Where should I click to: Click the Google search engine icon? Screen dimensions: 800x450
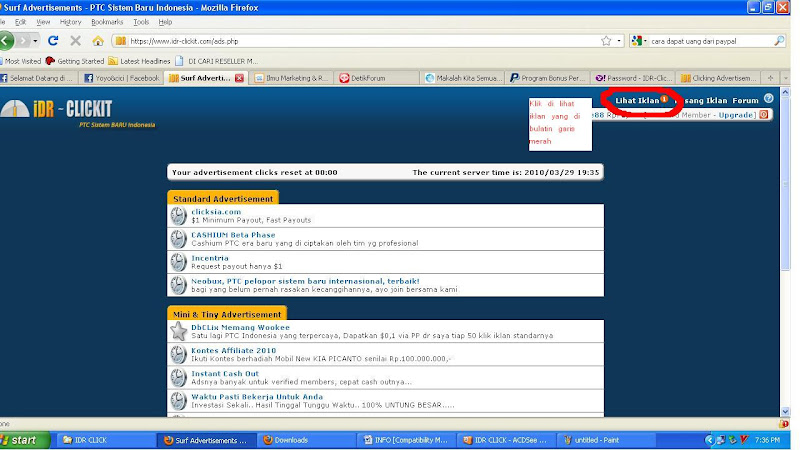(636, 41)
